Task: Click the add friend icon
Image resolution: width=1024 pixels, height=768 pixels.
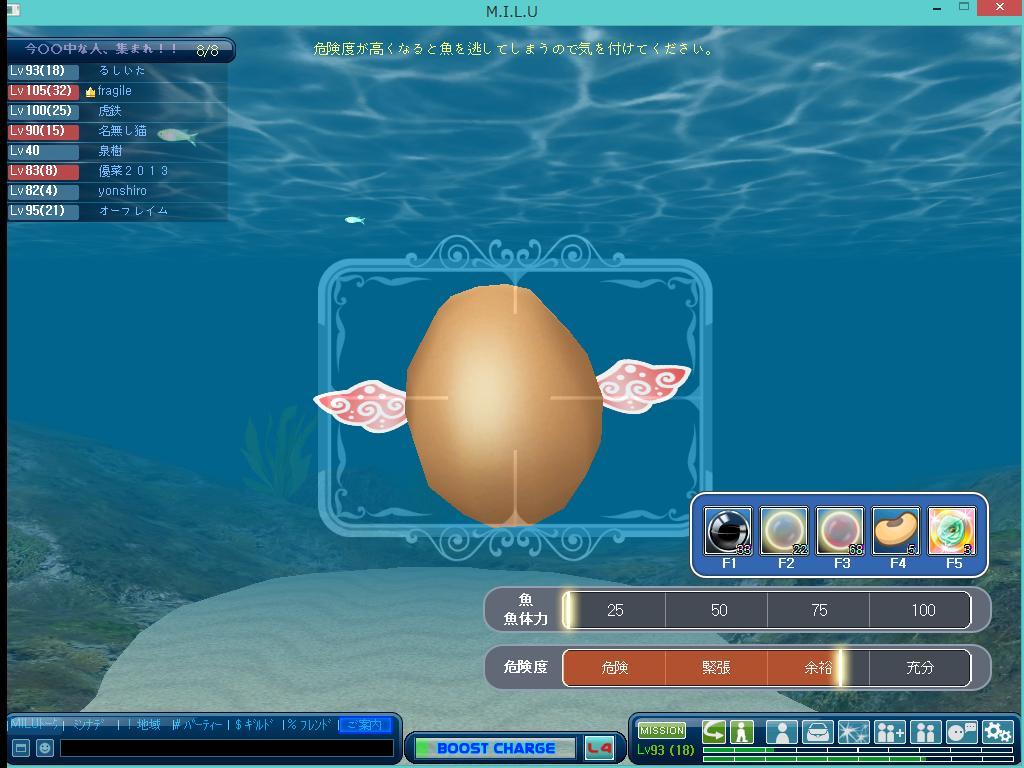Action: (x=889, y=733)
